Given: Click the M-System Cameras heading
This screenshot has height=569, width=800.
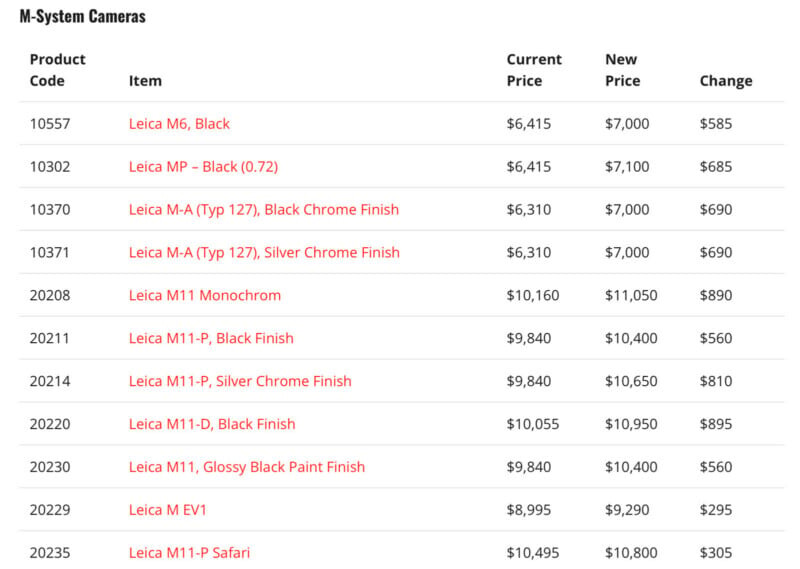Looking at the screenshot, I should coord(82,17).
